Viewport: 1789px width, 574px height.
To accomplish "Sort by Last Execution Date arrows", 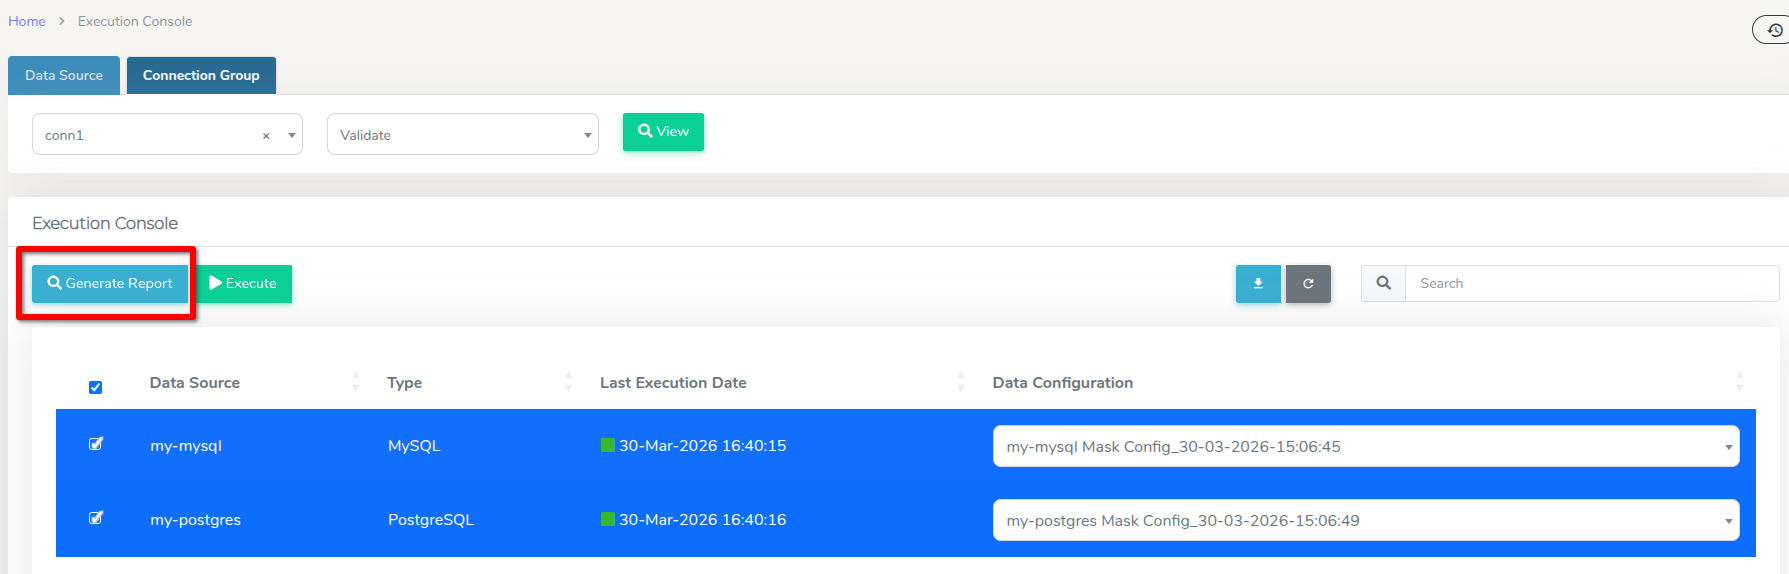I will pyautogui.click(x=960, y=382).
